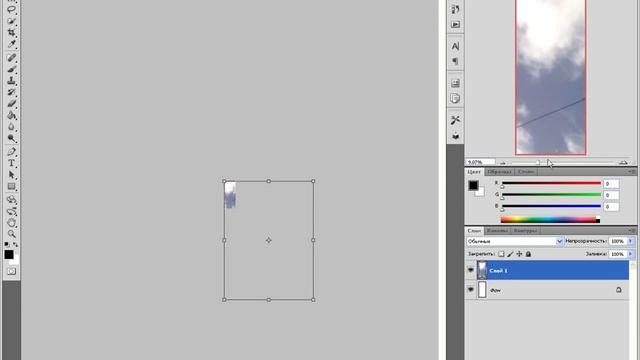Switch to the Образцы tab

point(499,172)
